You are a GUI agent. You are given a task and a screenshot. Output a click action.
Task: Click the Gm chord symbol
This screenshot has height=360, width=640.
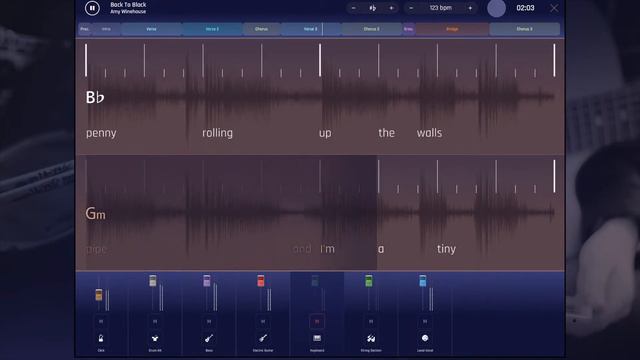coord(96,213)
